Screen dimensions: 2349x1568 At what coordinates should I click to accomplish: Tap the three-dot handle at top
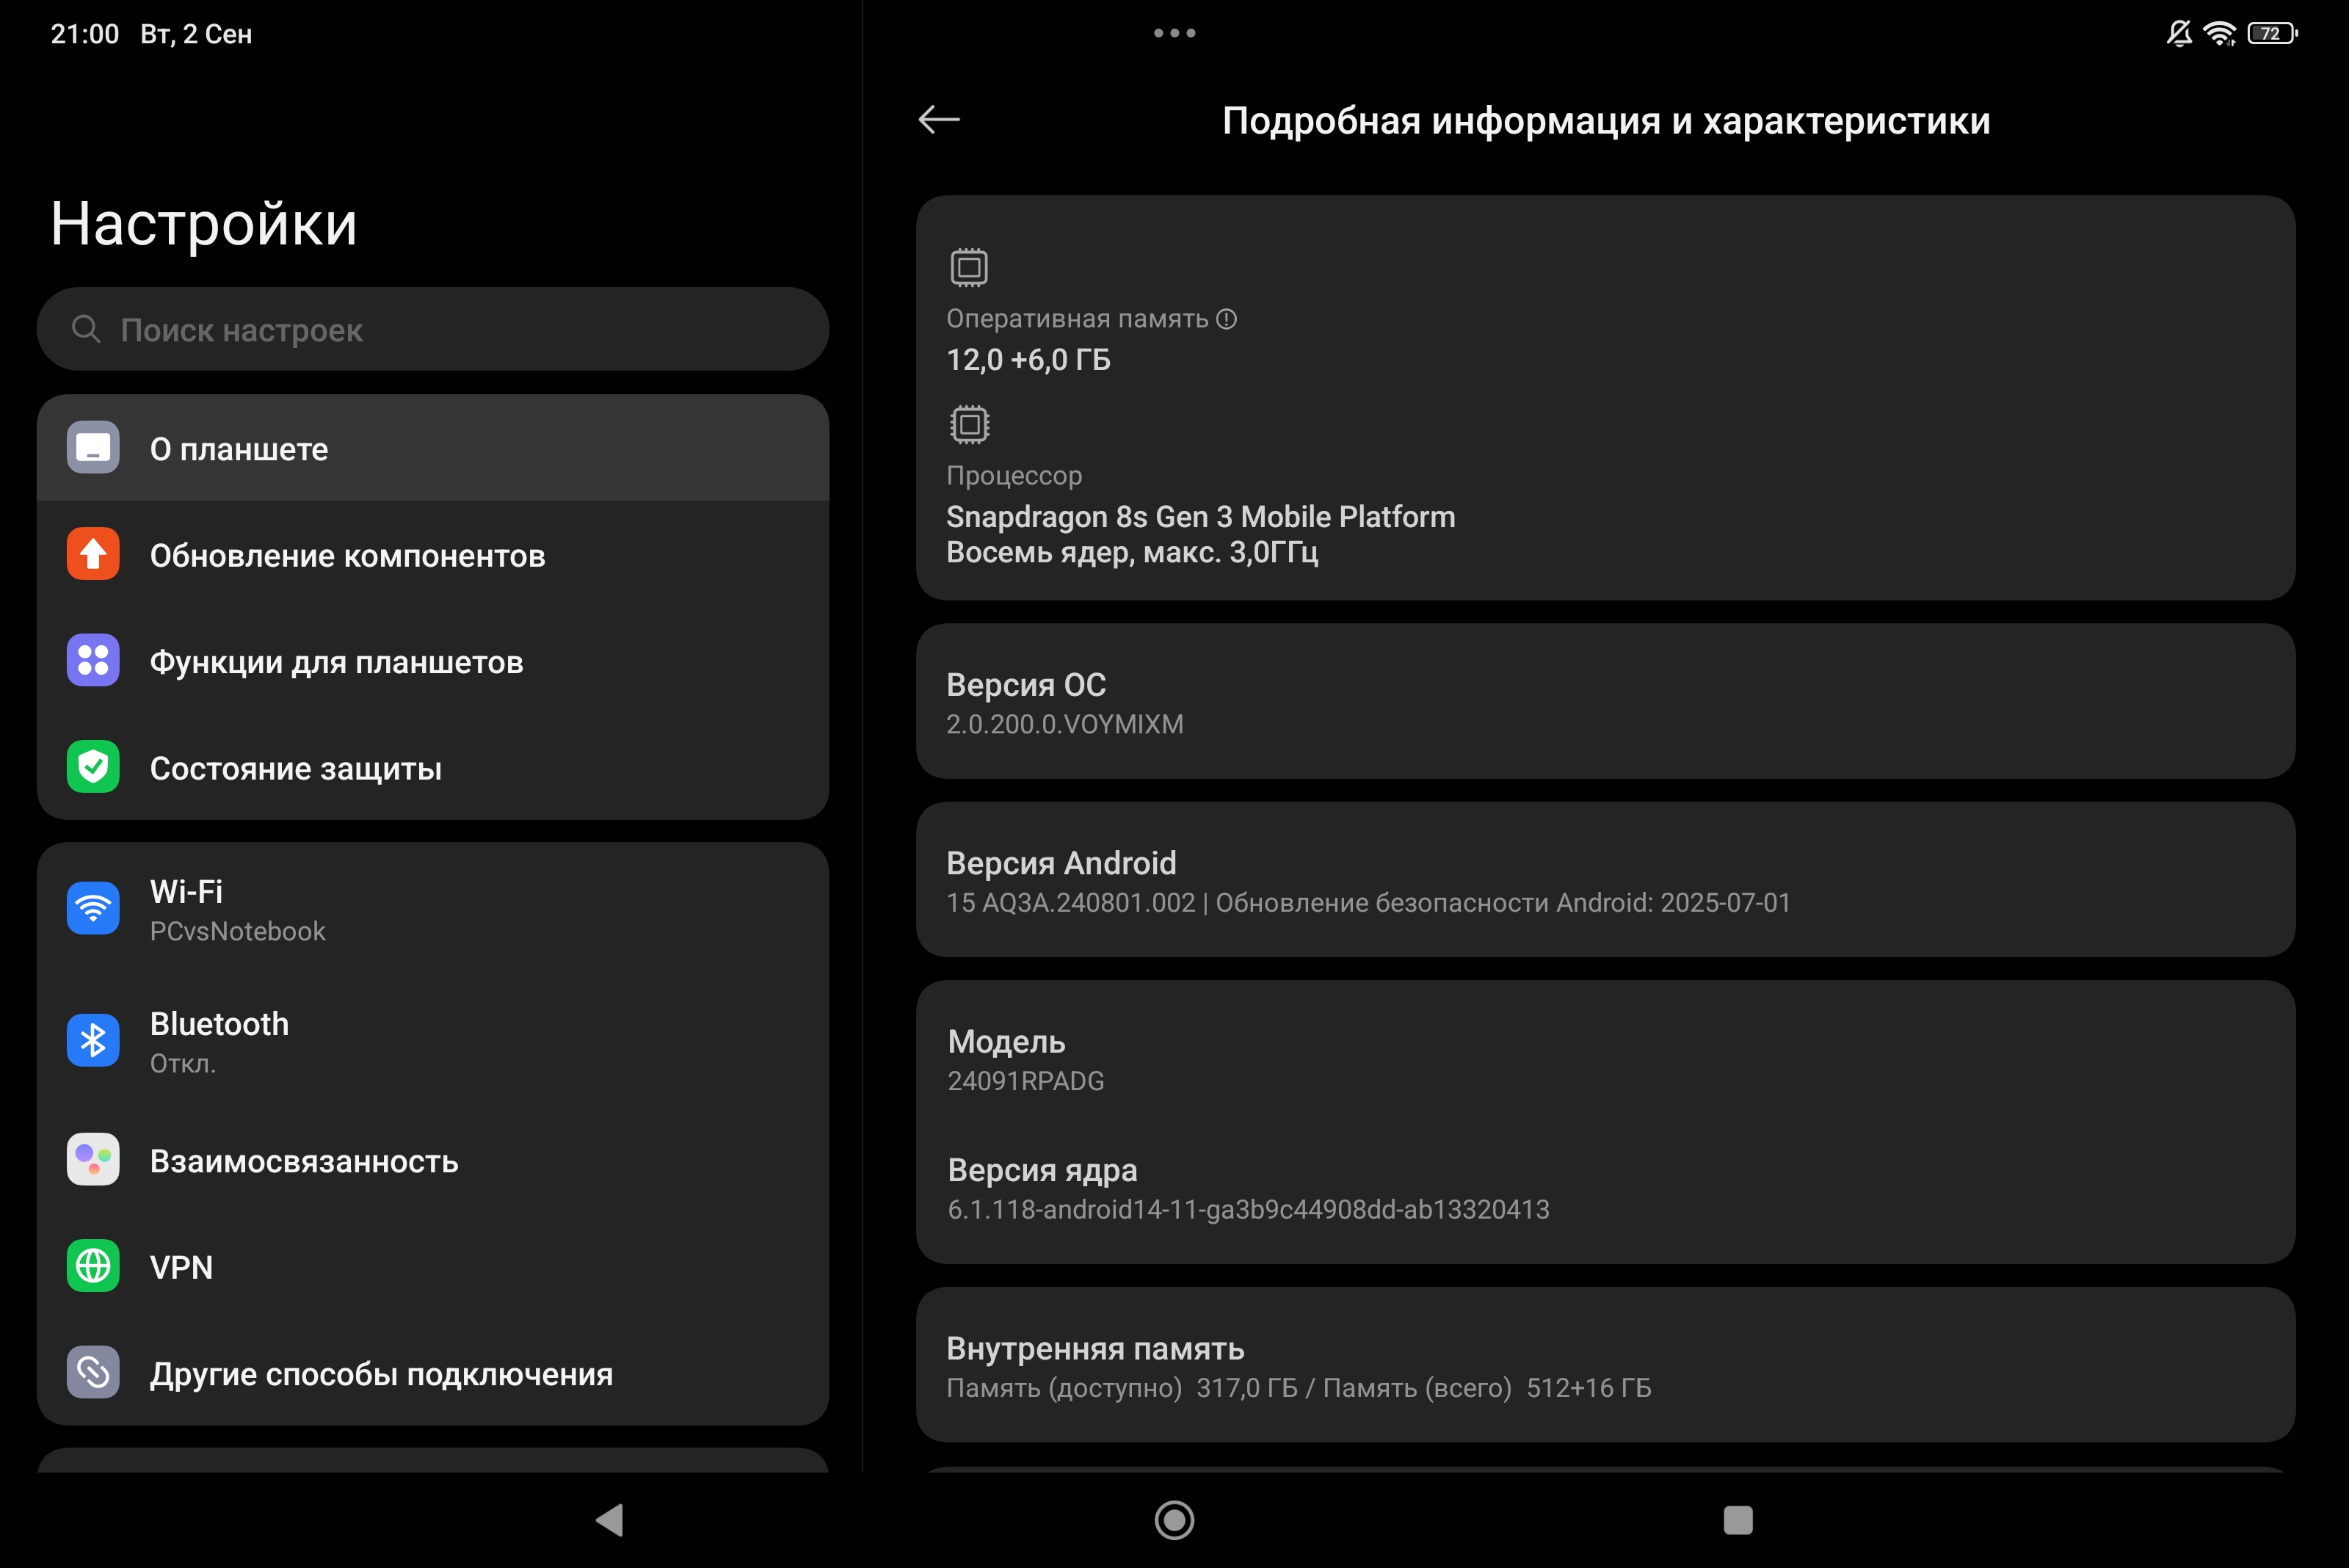(x=1174, y=33)
